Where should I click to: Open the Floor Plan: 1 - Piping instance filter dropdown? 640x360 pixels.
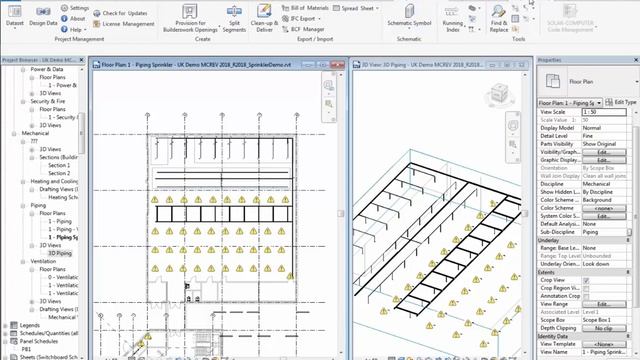tap(599, 103)
